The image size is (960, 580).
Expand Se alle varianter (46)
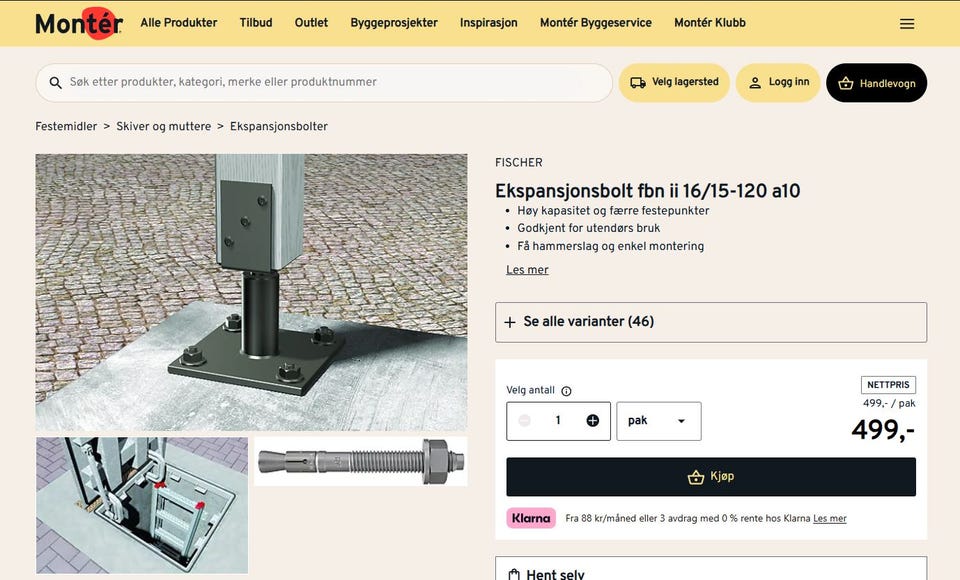[711, 322]
